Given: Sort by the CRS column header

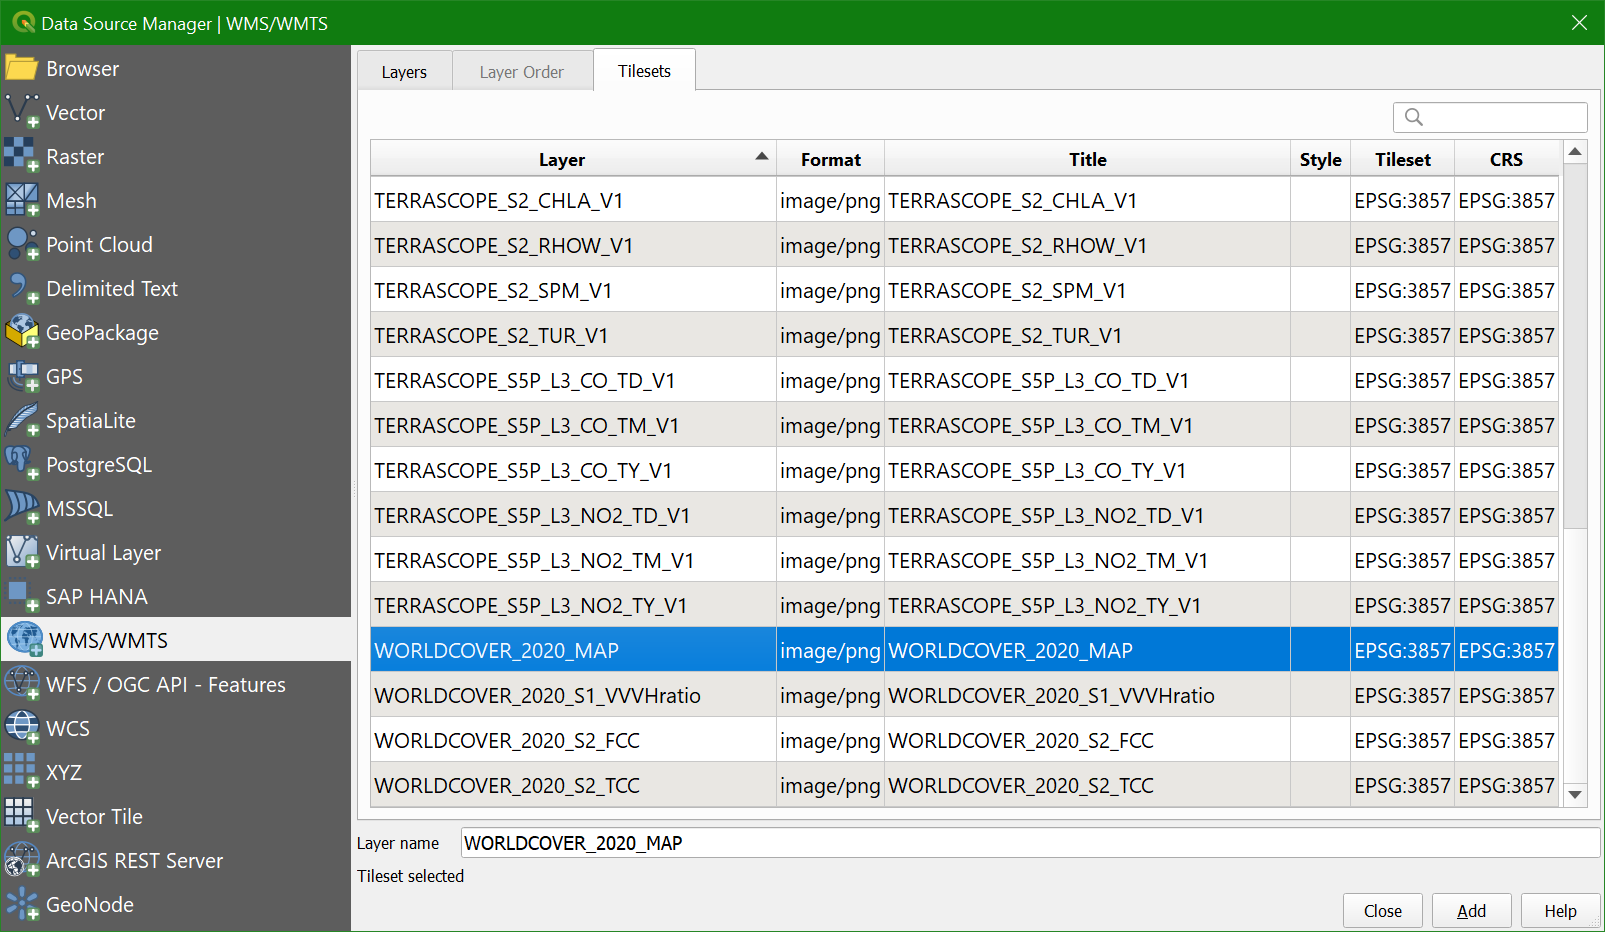Looking at the screenshot, I should (1506, 159).
